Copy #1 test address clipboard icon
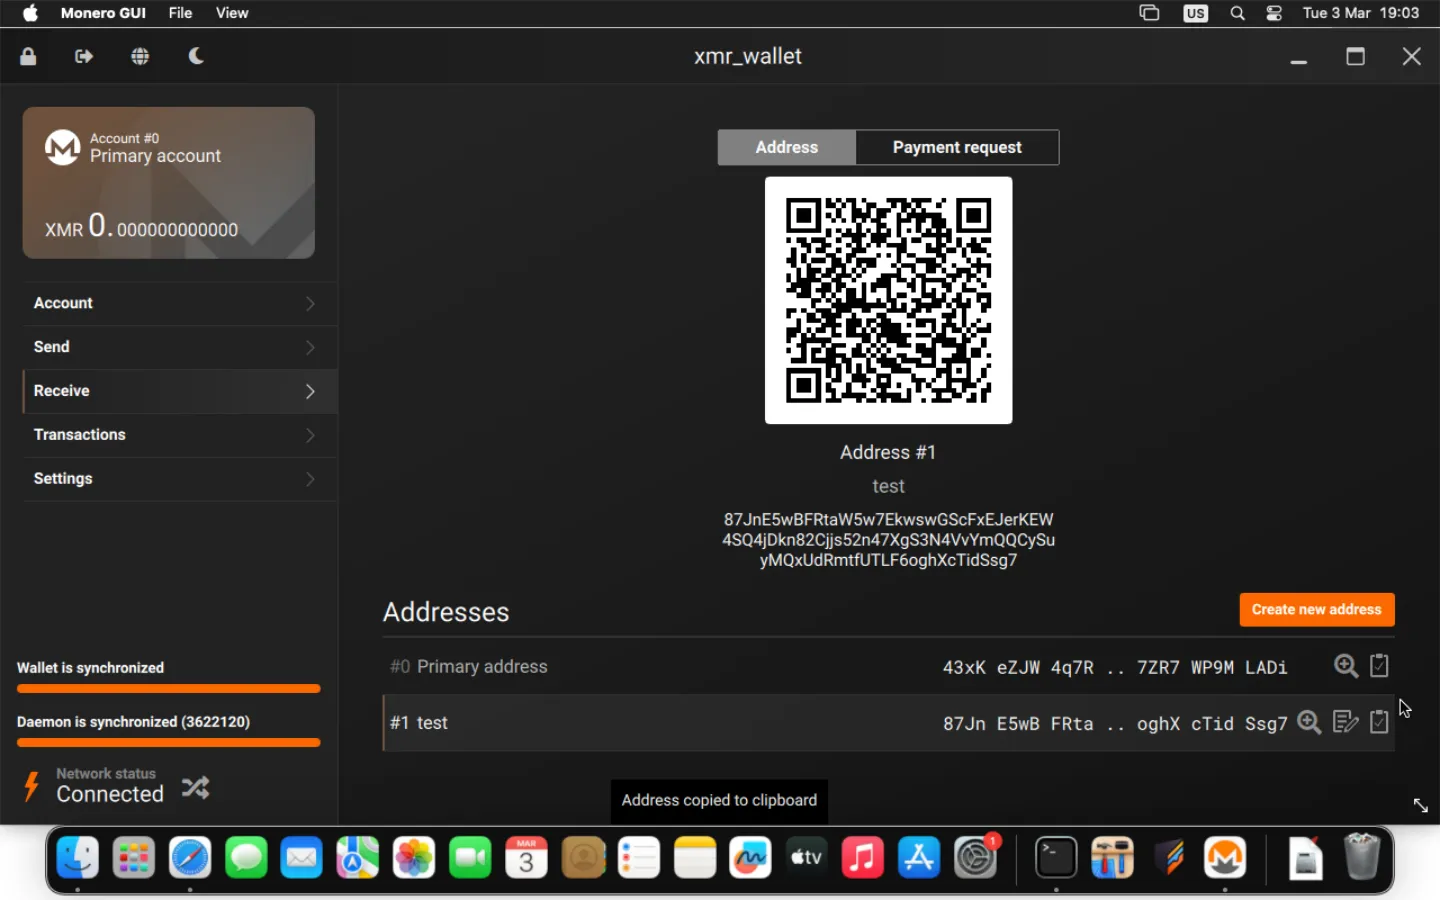 [x=1380, y=722]
